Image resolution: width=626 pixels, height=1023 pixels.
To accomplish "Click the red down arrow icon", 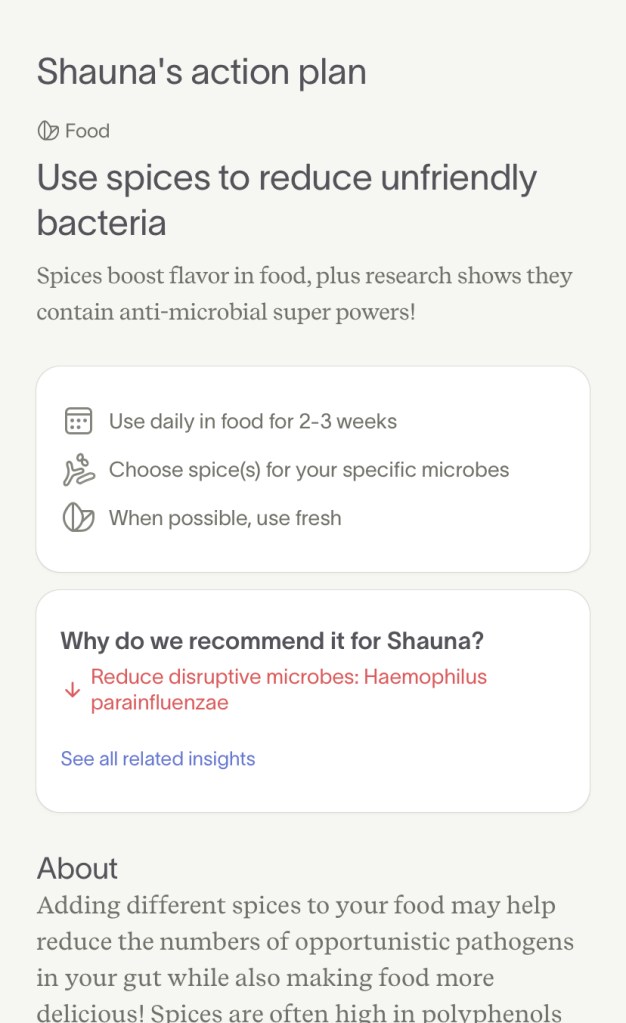I will 71,690.
